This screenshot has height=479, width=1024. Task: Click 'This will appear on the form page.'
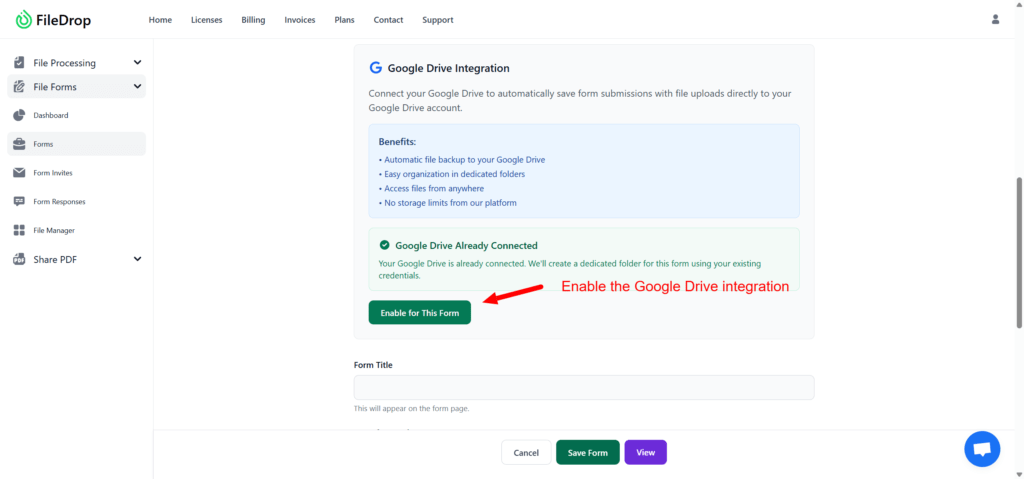point(411,408)
